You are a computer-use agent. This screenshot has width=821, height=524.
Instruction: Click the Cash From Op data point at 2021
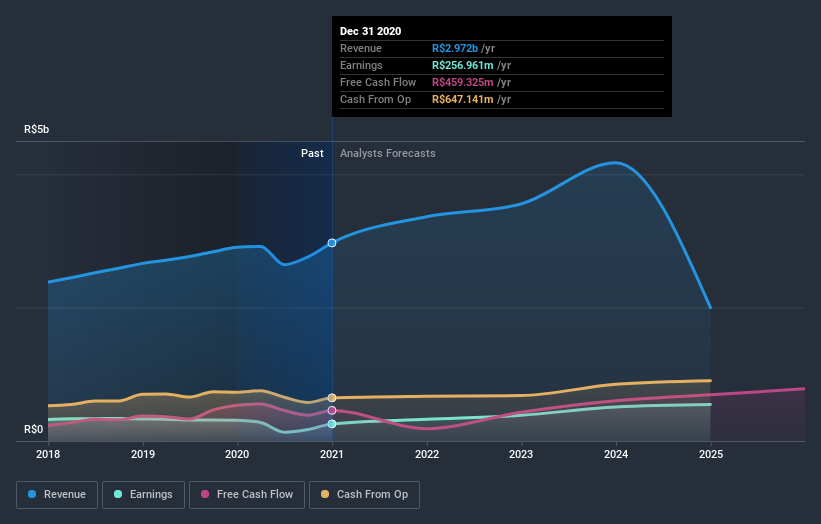pos(332,398)
